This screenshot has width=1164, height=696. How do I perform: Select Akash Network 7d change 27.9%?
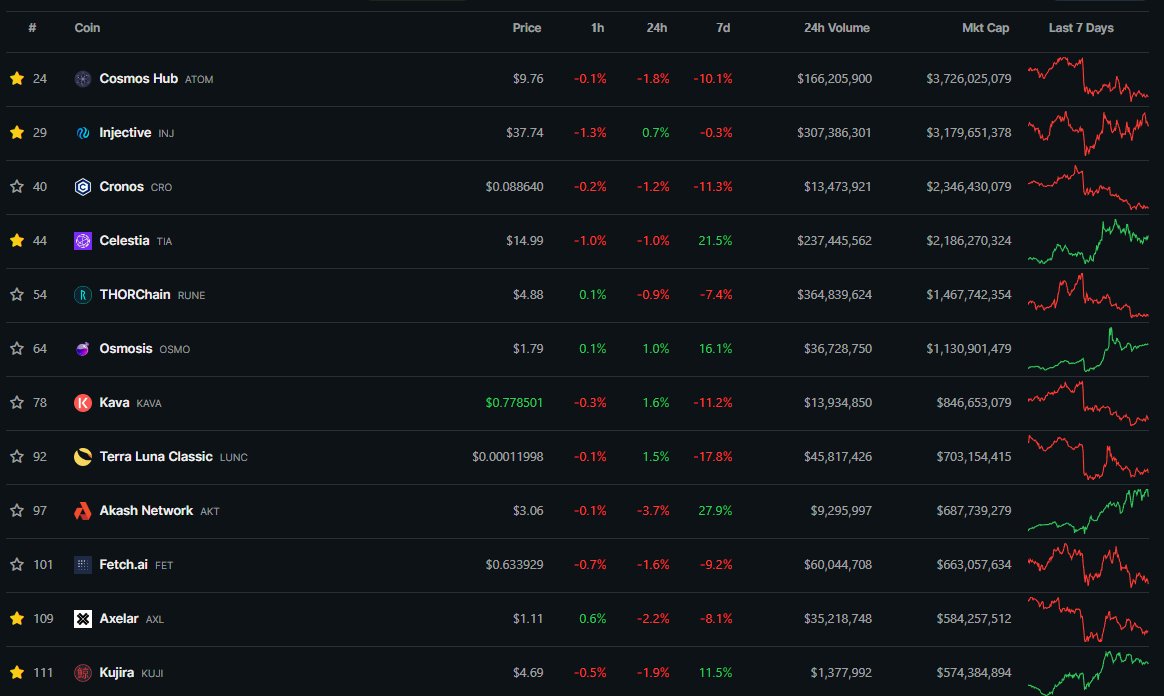click(716, 510)
